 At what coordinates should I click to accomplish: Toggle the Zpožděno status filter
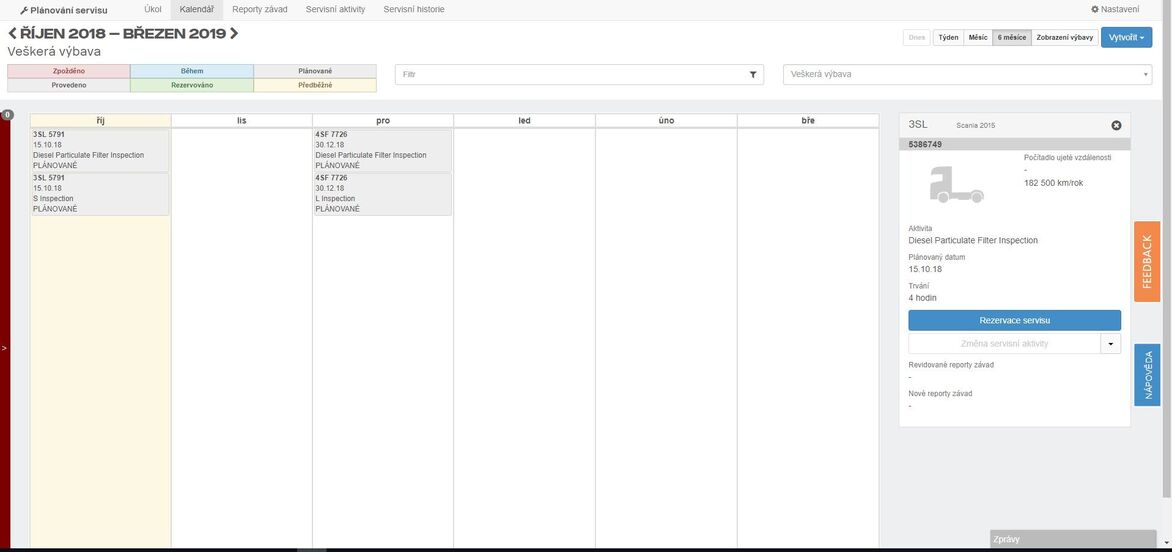(x=68, y=71)
